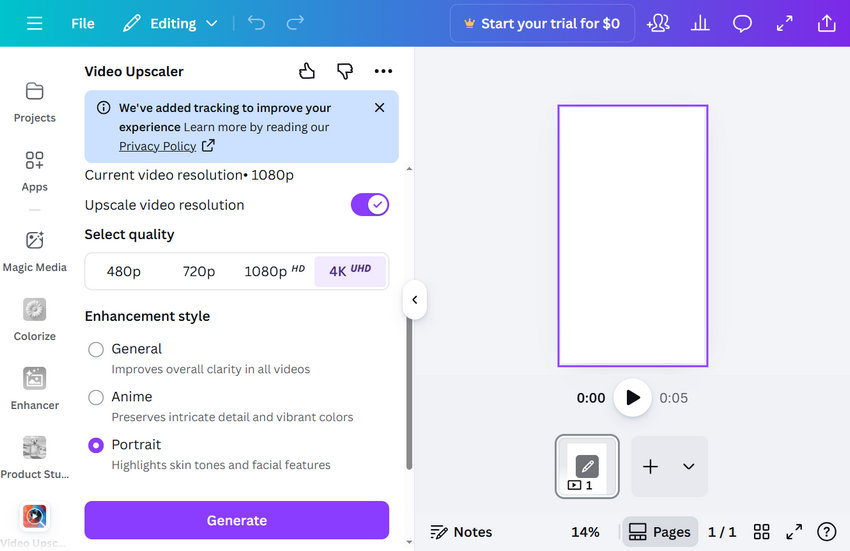Screen dimensions: 850x551
Task: Click the 14% zoom level
Action: click(x=585, y=532)
